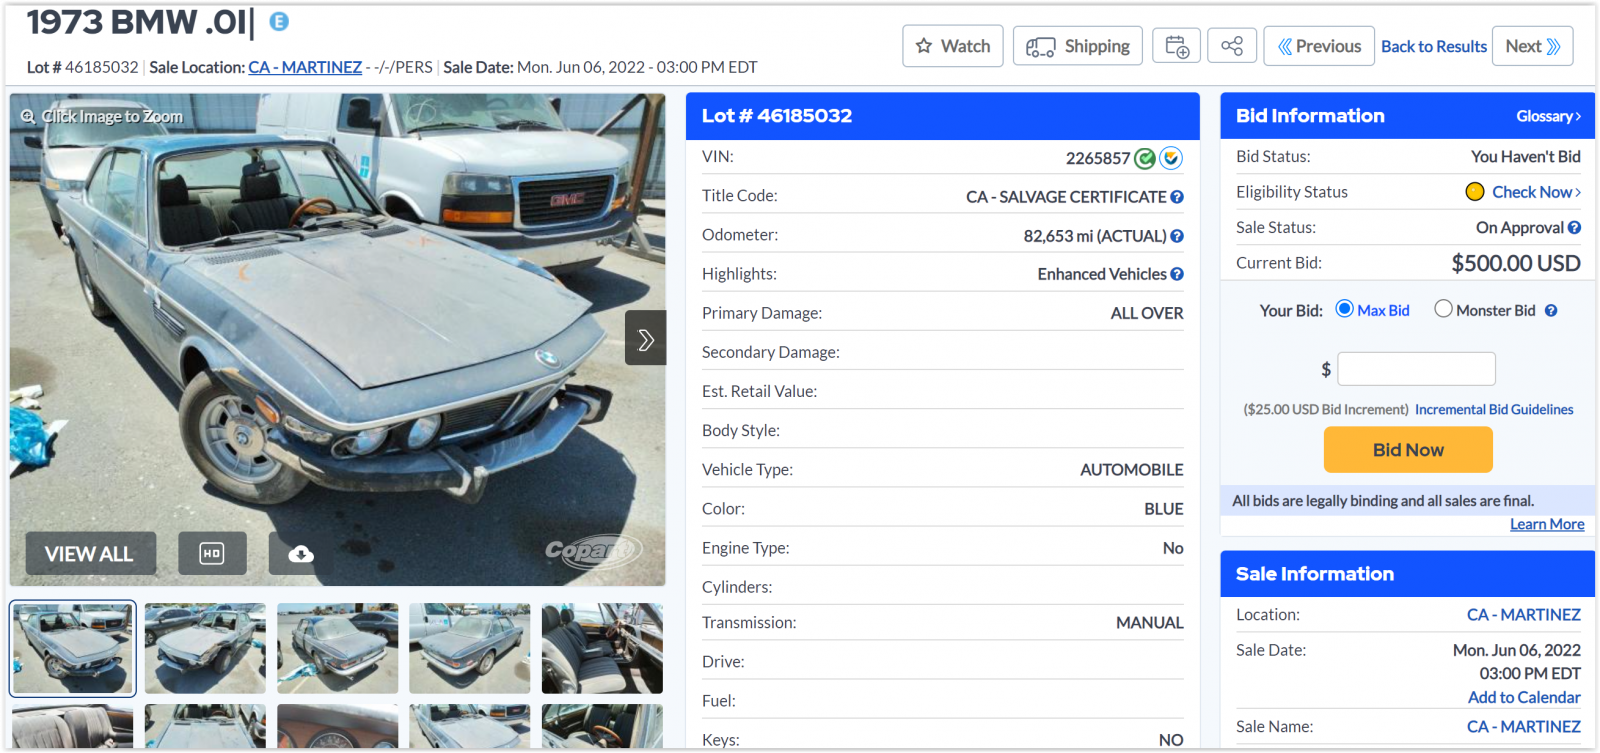This screenshot has width=1600, height=753.
Task: Click the CA - SALVAGE CERTIFICATE title code text
Action: 1066,197
